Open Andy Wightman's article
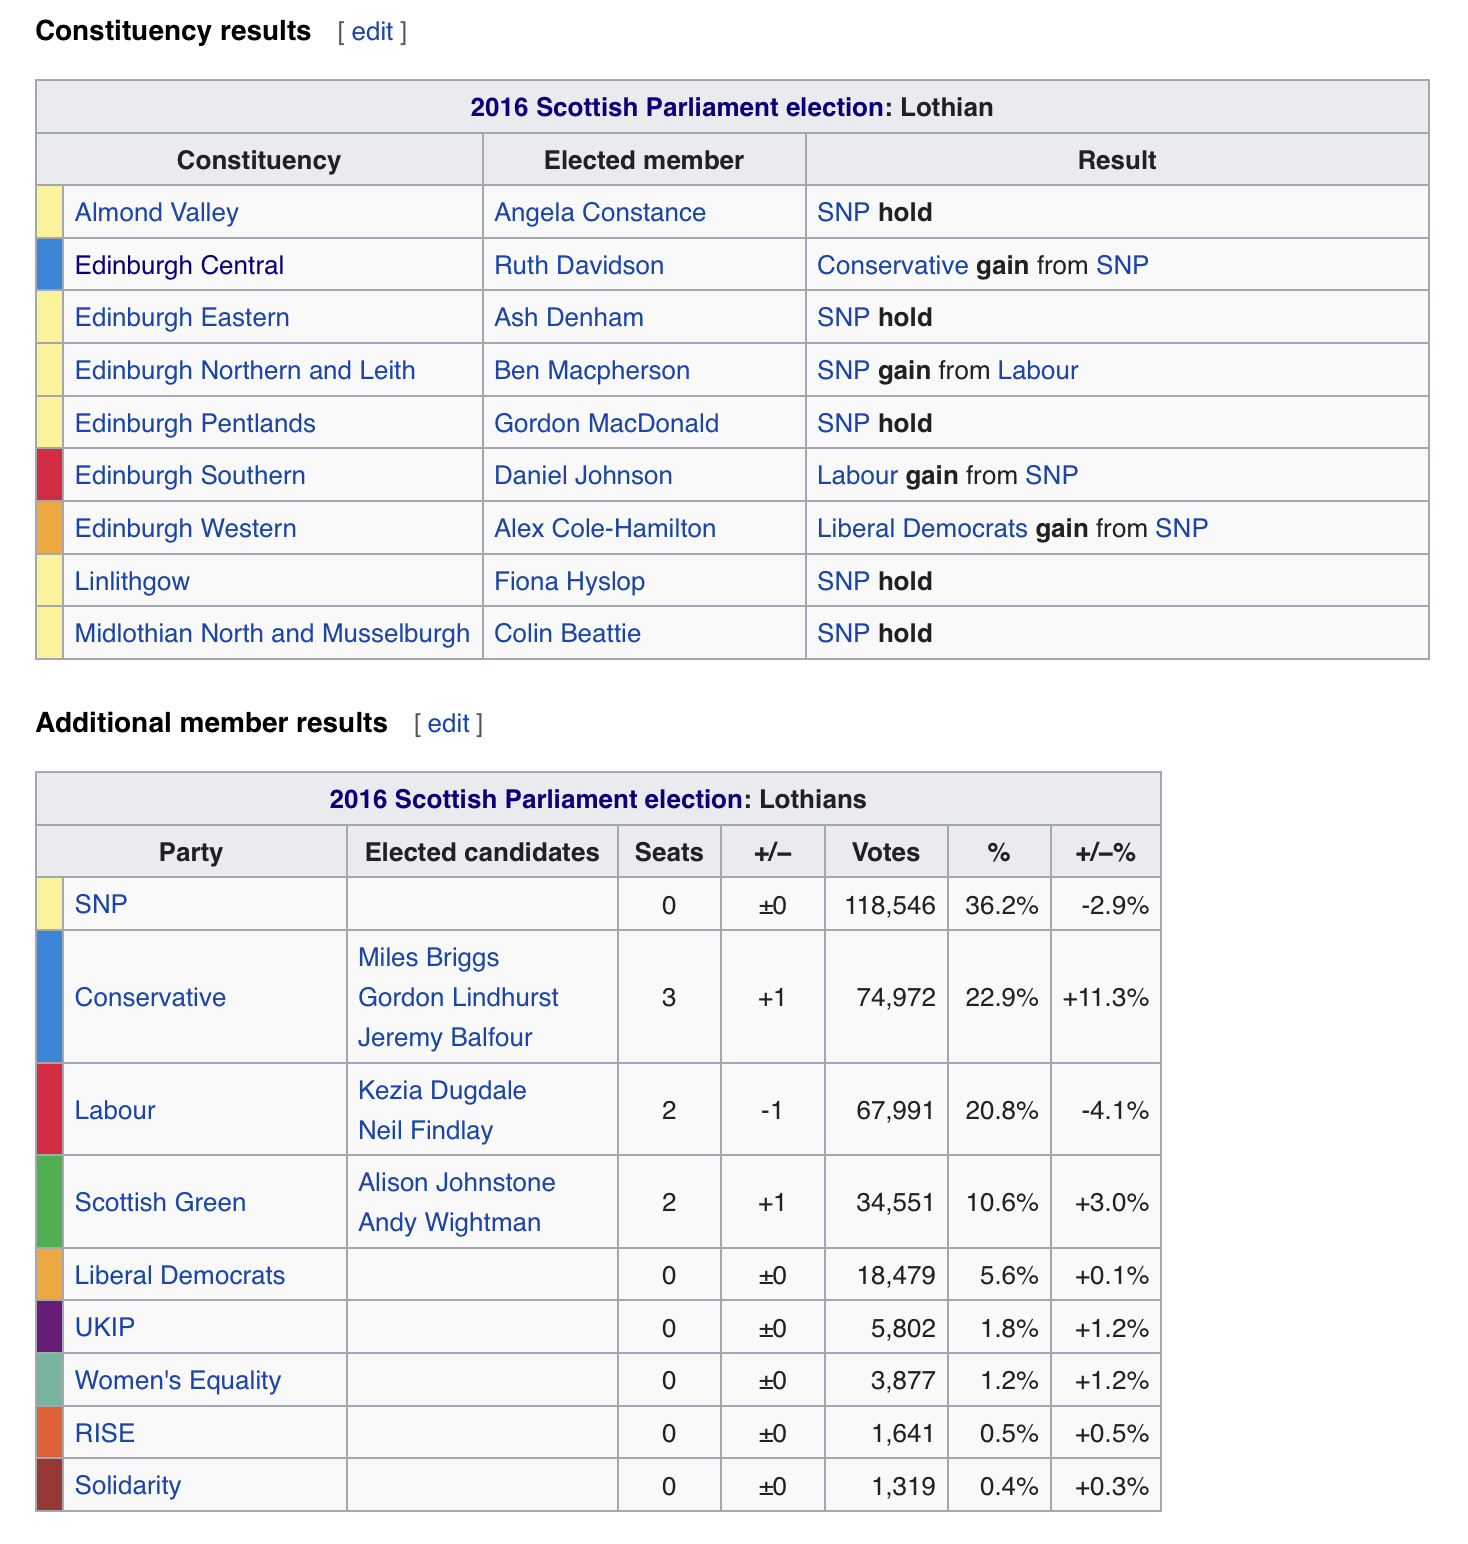1468x1544 pixels. 450,1222
